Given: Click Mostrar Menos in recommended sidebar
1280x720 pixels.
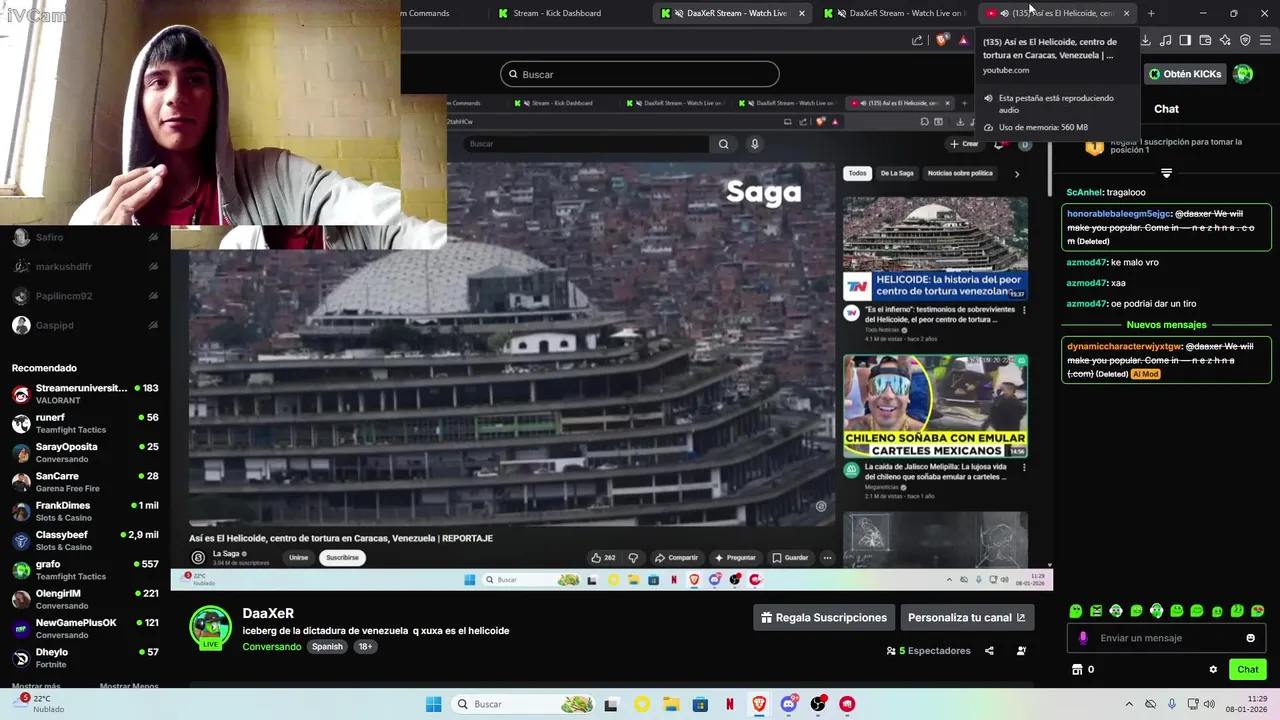Looking at the screenshot, I should [129, 686].
